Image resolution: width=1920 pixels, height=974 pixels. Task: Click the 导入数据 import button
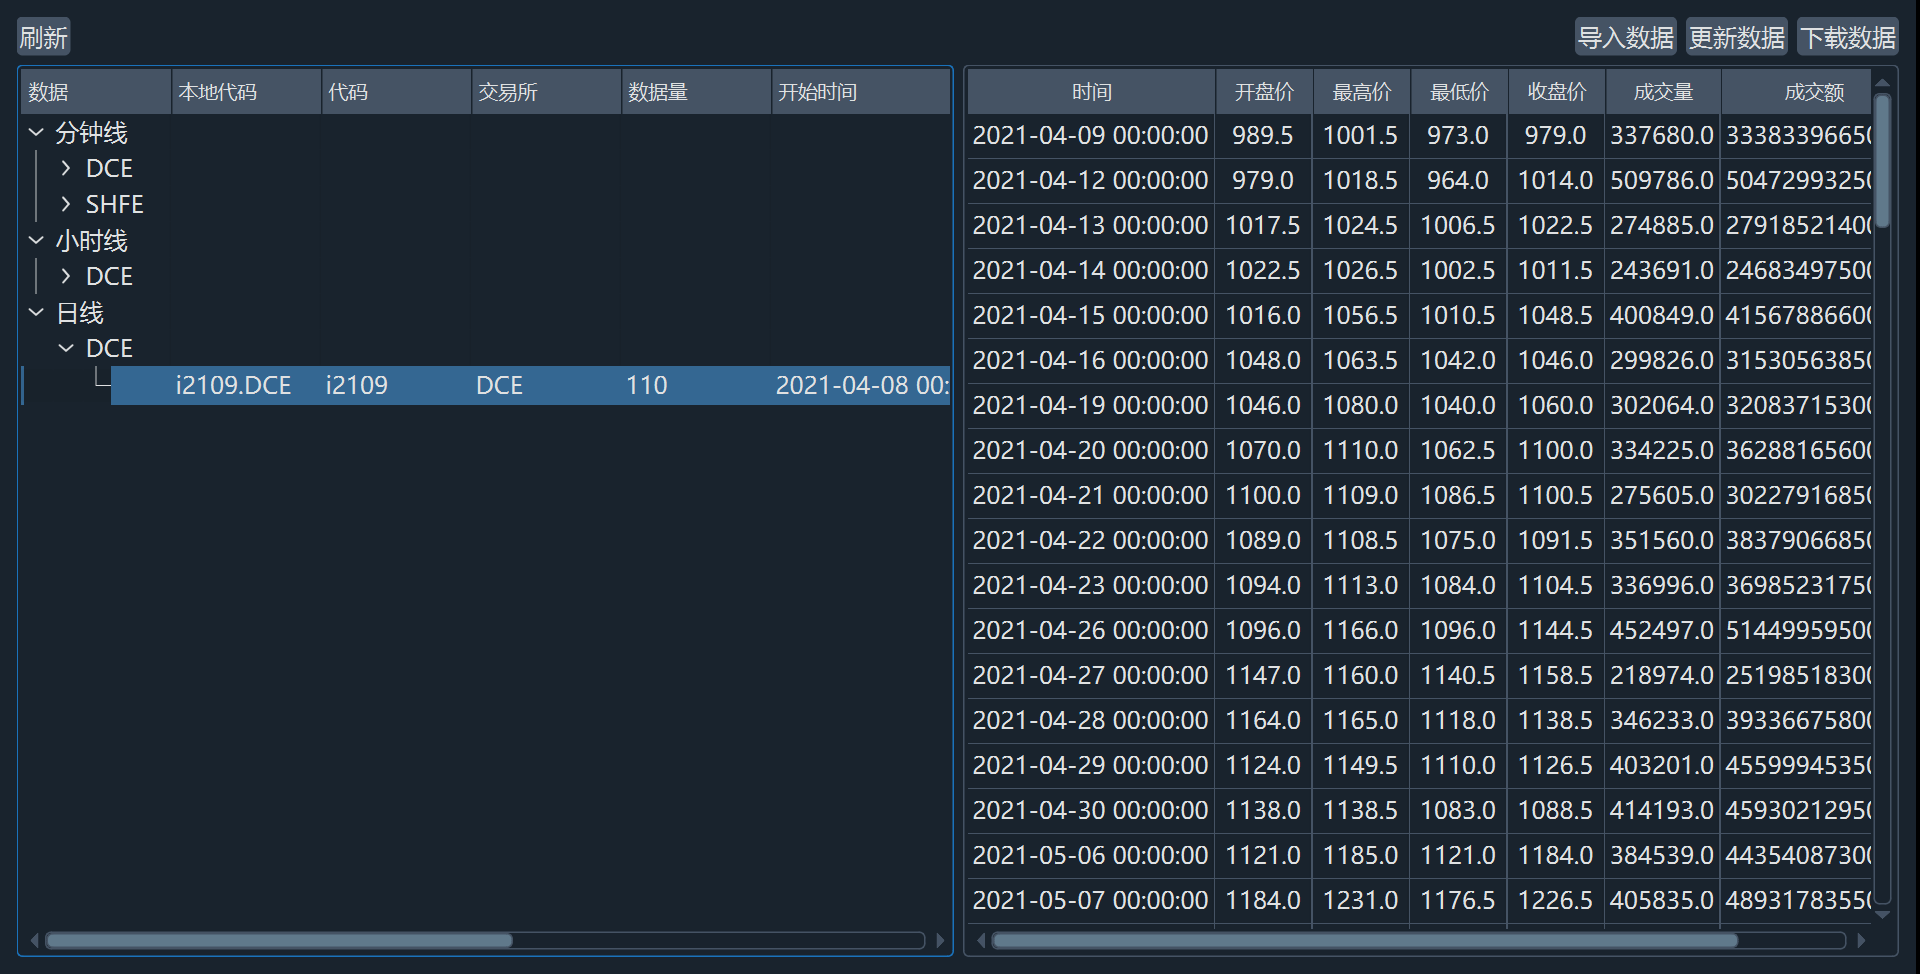[x=1625, y=38]
